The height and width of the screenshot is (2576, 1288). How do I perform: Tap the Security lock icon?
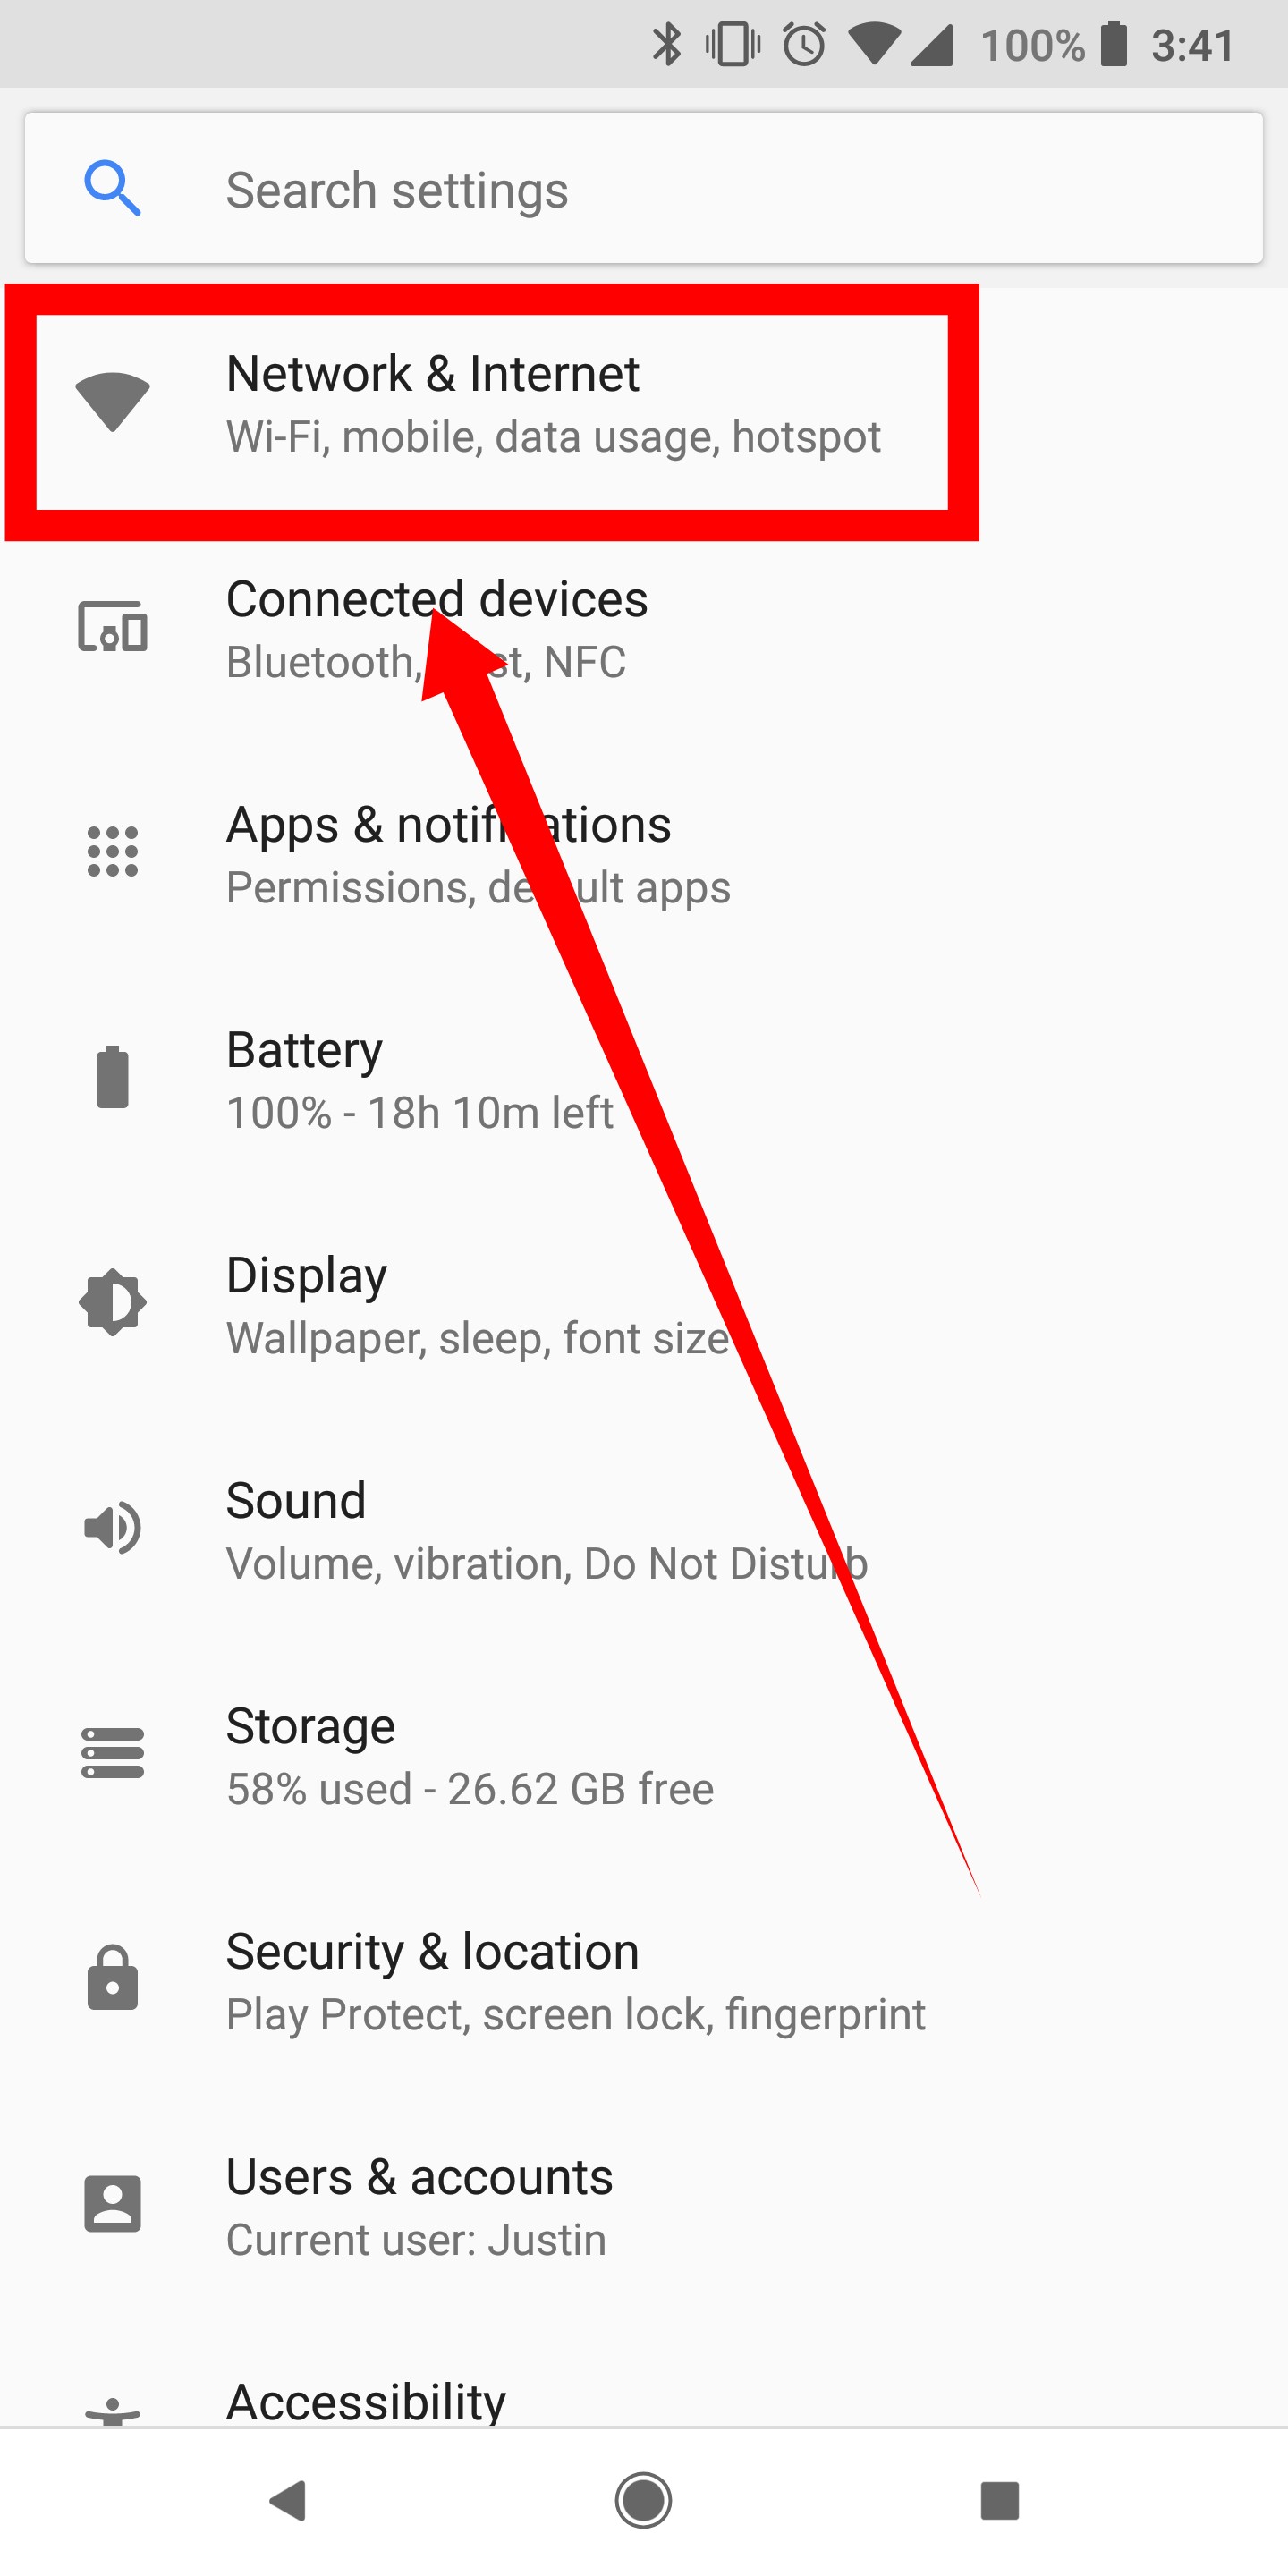(112, 1978)
